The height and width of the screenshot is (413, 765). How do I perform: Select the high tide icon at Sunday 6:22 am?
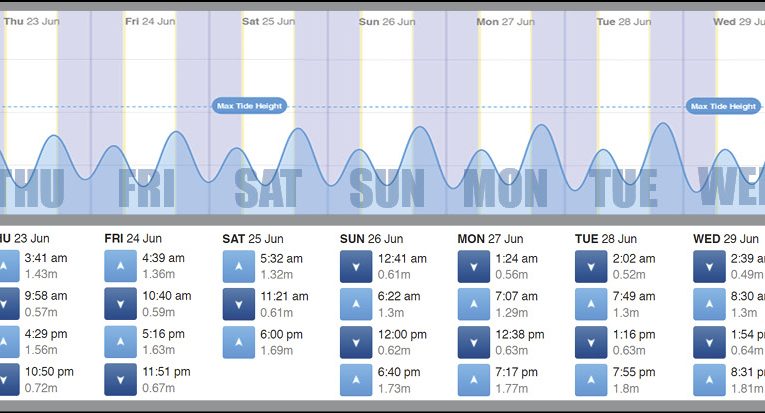pyautogui.click(x=356, y=303)
